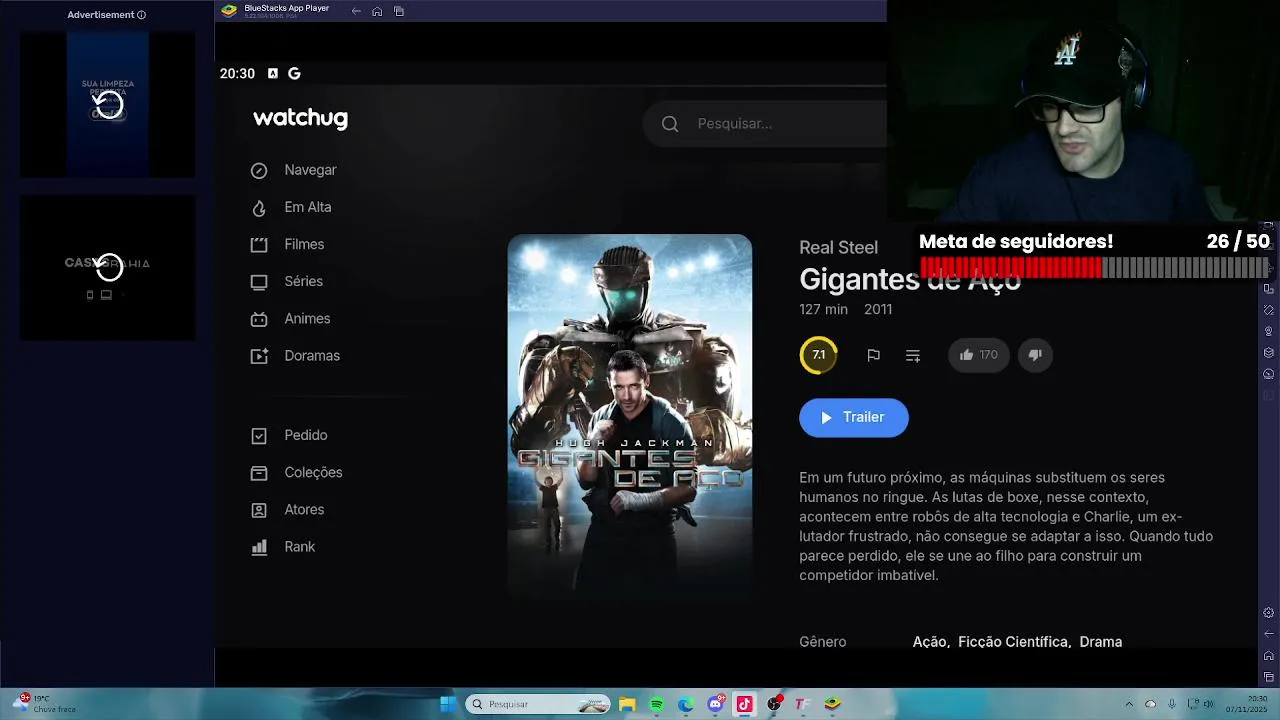Image resolution: width=1280 pixels, height=720 pixels.
Task: Click the search magnifier icon
Action: [x=670, y=124]
